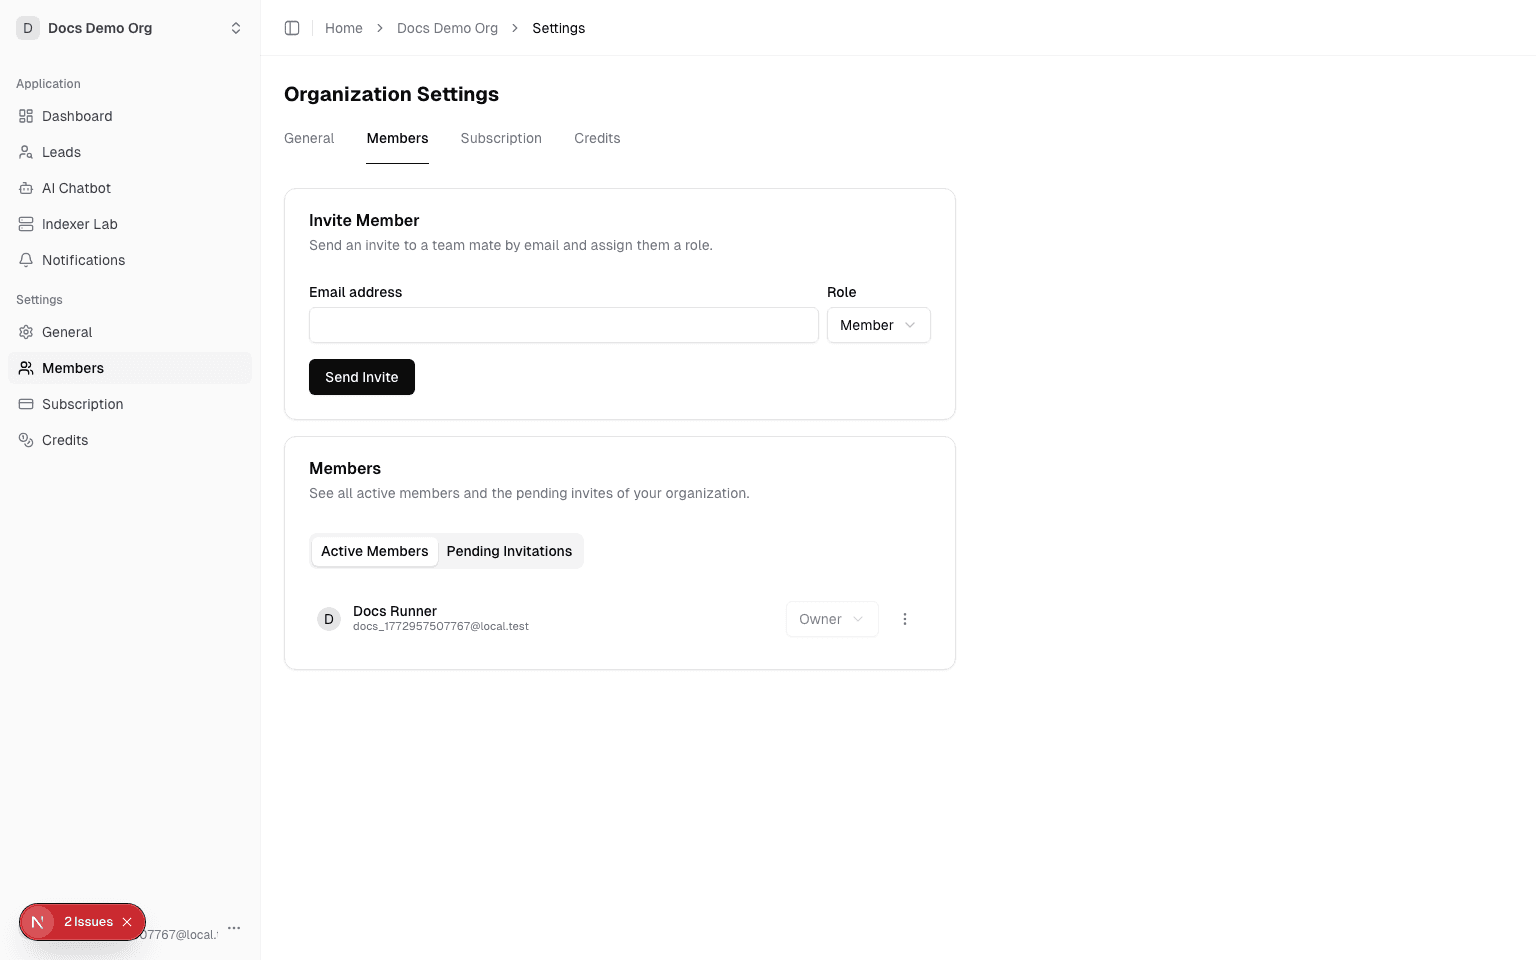This screenshot has height=960, width=1536.
Task: Select the Active Members filter
Action: click(x=374, y=551)
